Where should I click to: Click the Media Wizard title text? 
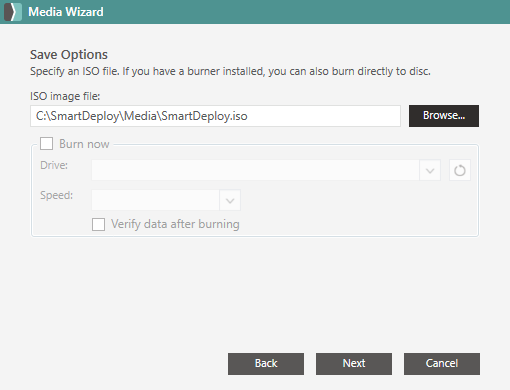(x=66, y=12)
